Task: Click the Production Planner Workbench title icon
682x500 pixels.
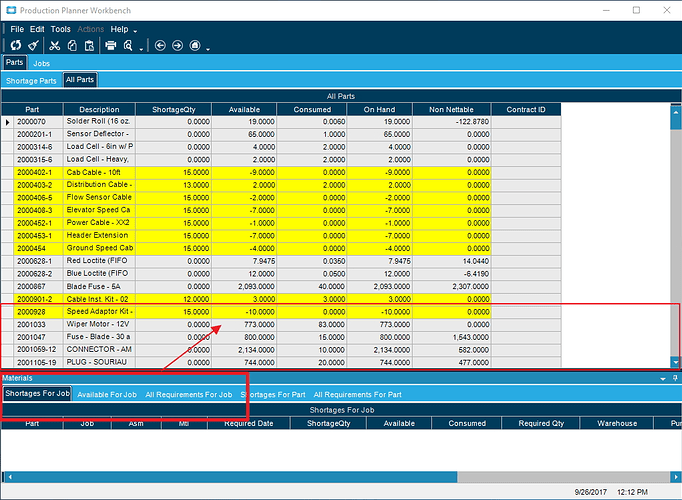Action: pos(11,10)
